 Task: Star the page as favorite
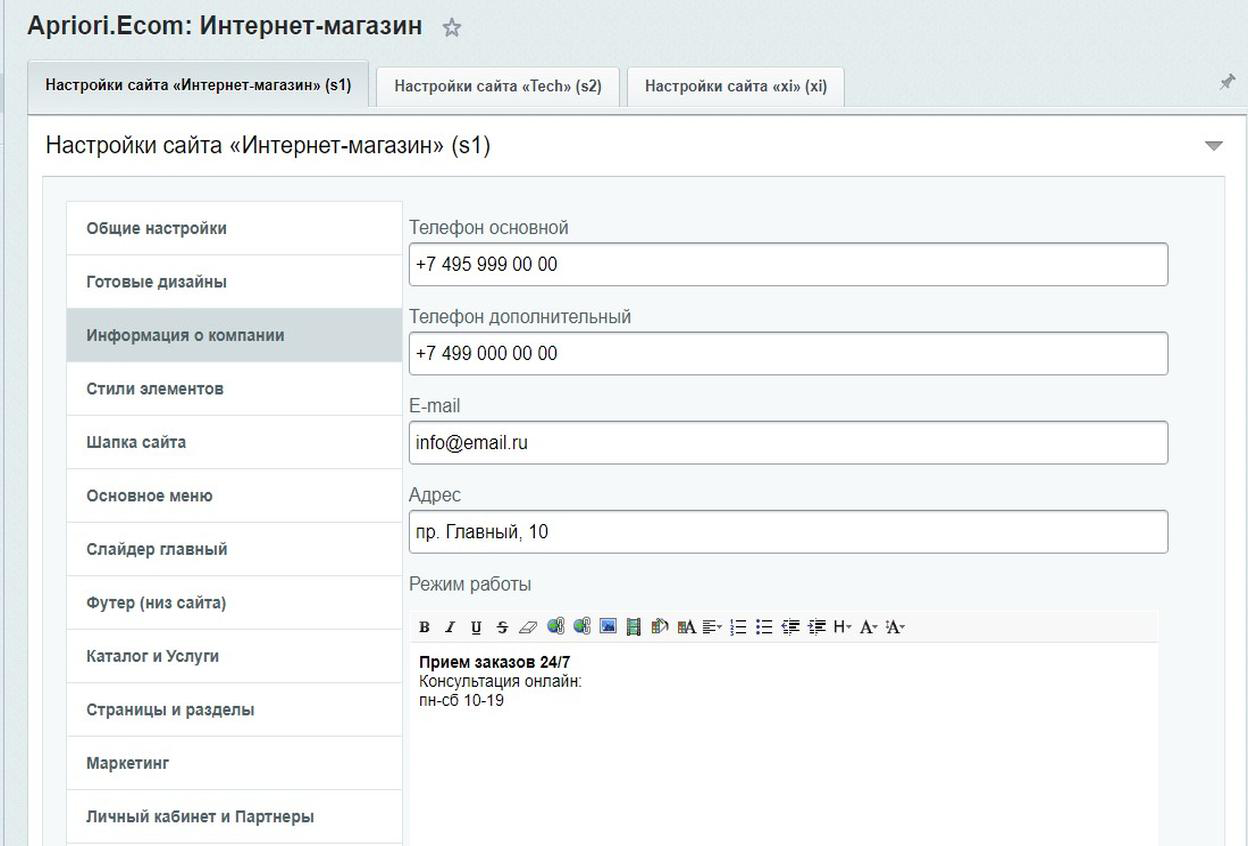(x=452, y=28)
